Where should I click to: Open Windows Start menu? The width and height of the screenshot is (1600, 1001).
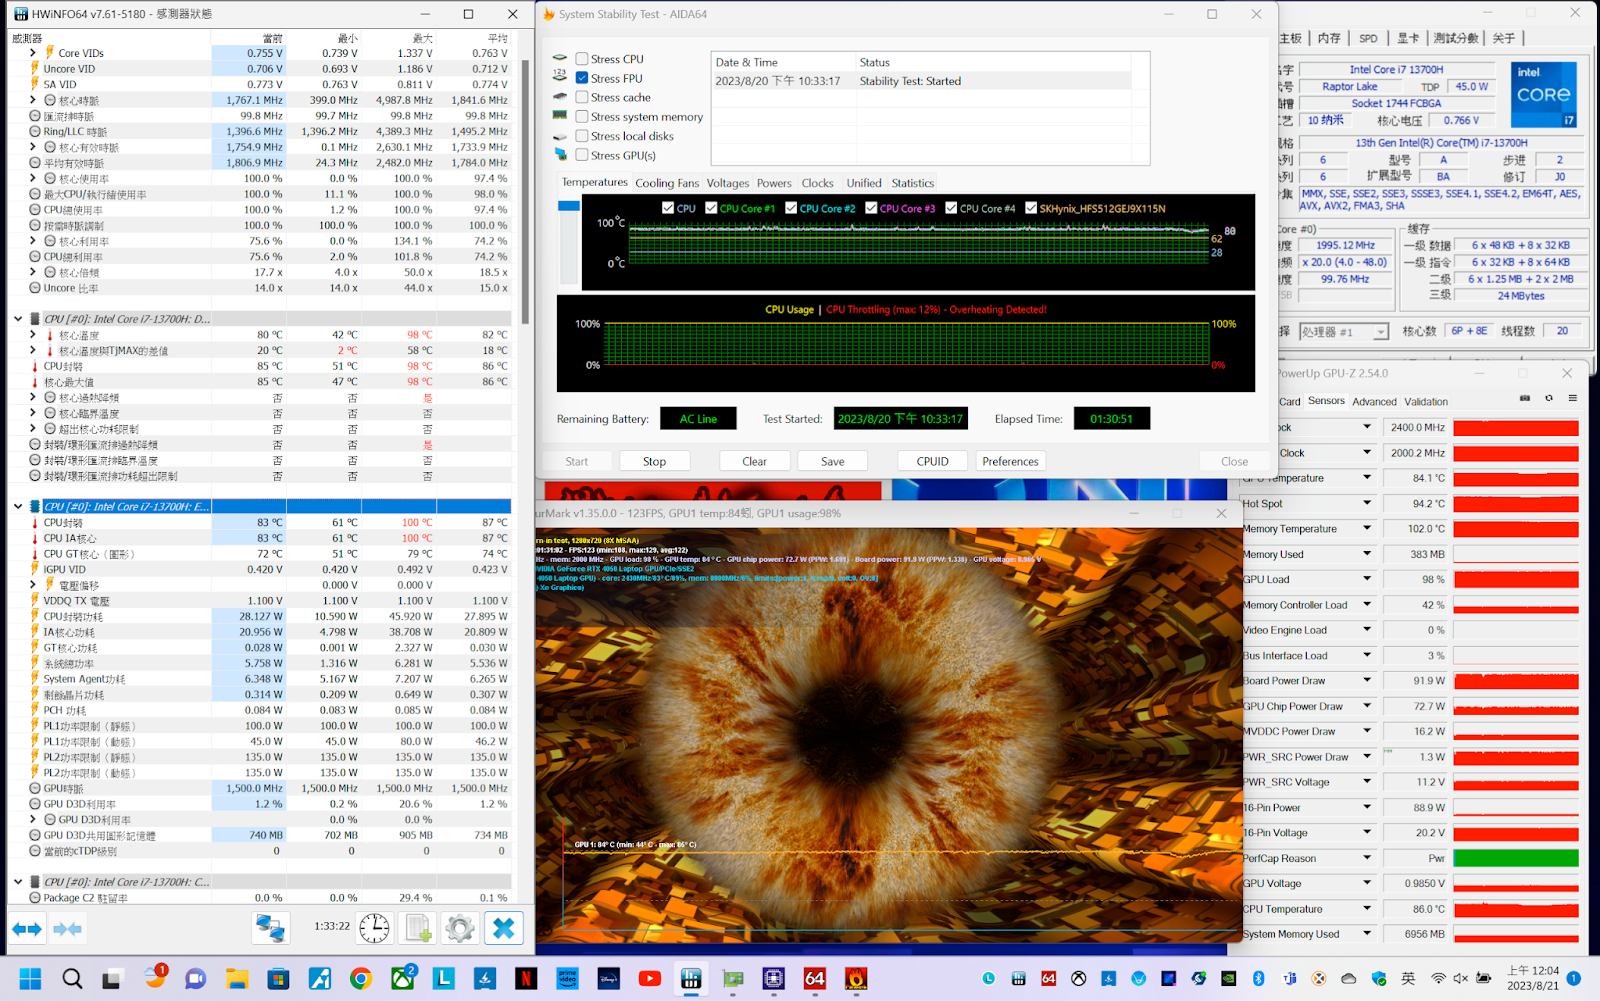click(31, 978)
